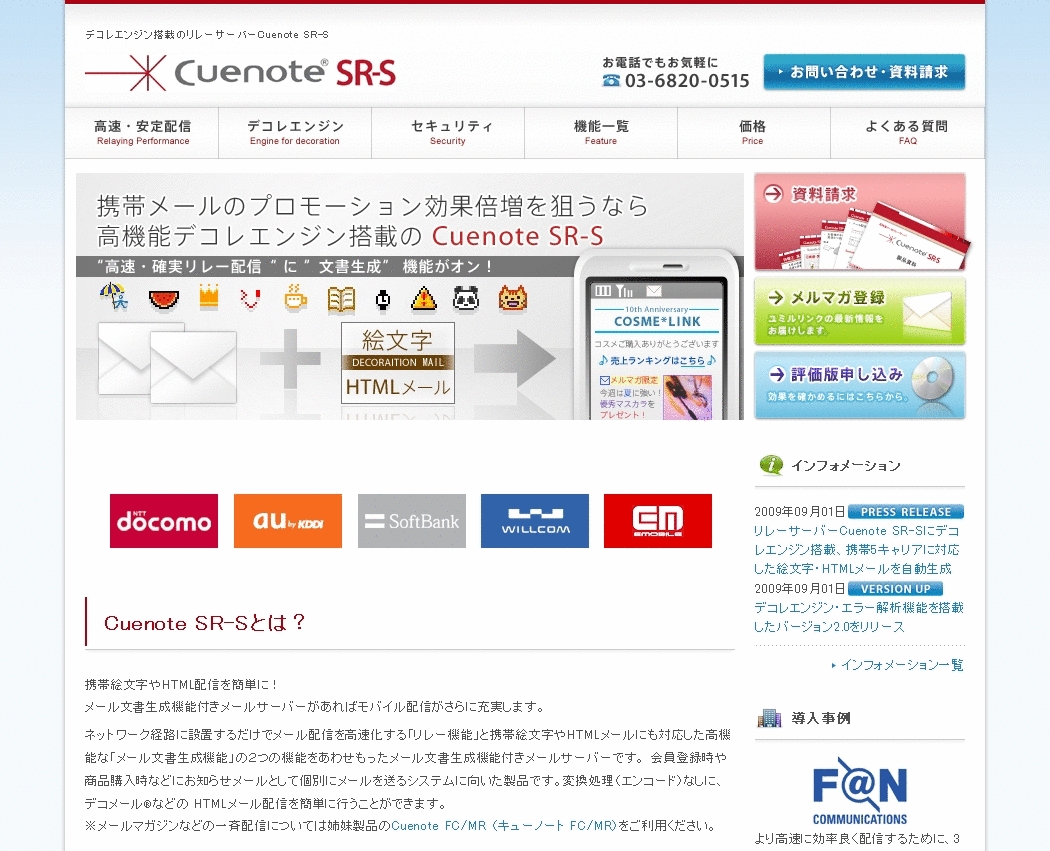This screenshot has width=1050, height=851.
Task: Click the phone number 03-6820-0515
Action: click(687, 81)
